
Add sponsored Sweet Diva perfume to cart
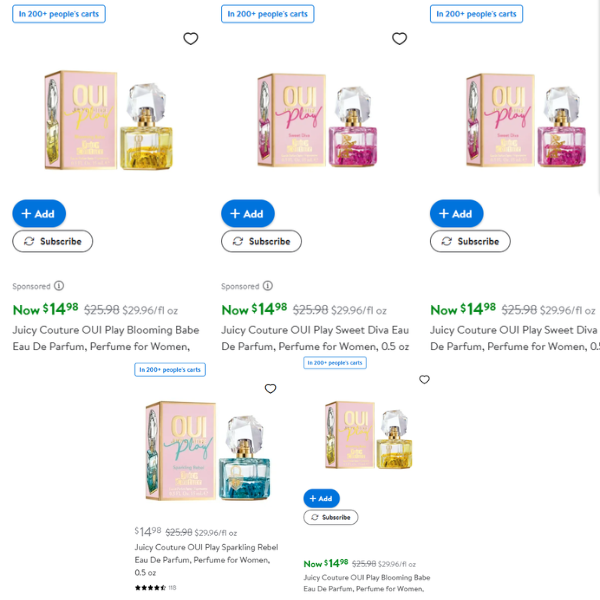(x=248, y=214)
